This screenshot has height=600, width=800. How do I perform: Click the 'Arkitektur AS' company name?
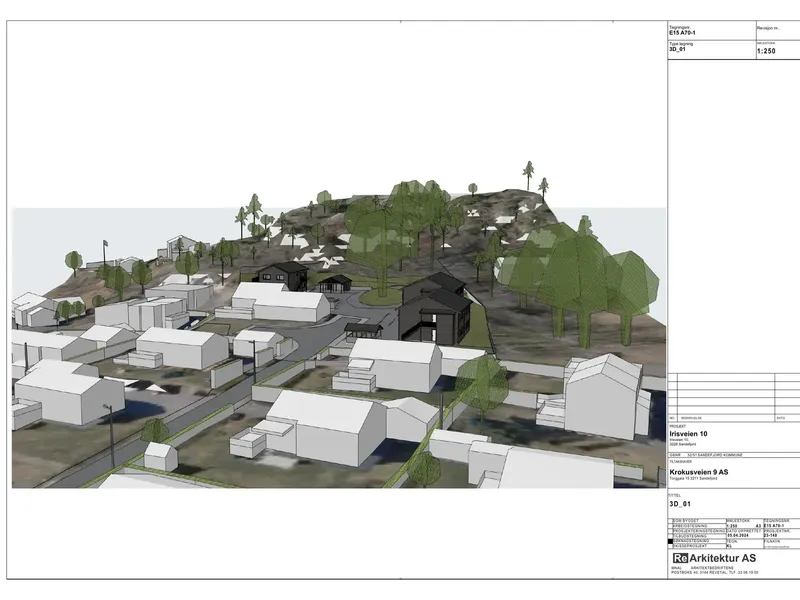(x=722, y=558)
